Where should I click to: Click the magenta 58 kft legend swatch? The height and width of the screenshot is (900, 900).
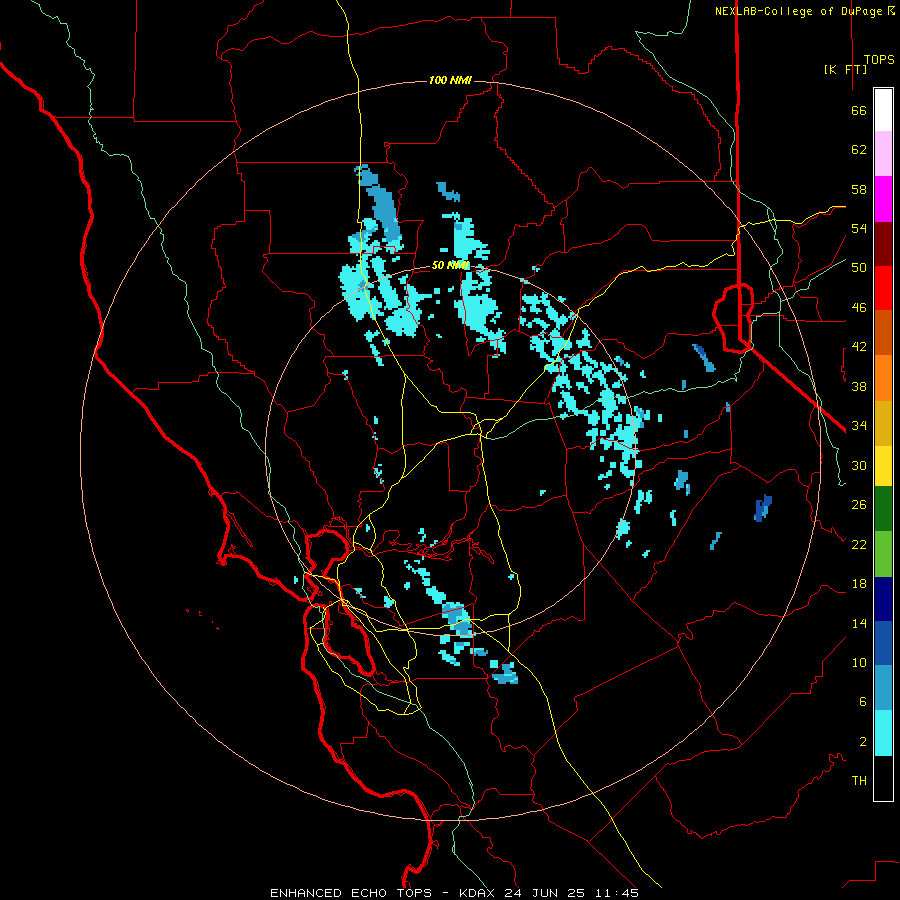[883, 199]
